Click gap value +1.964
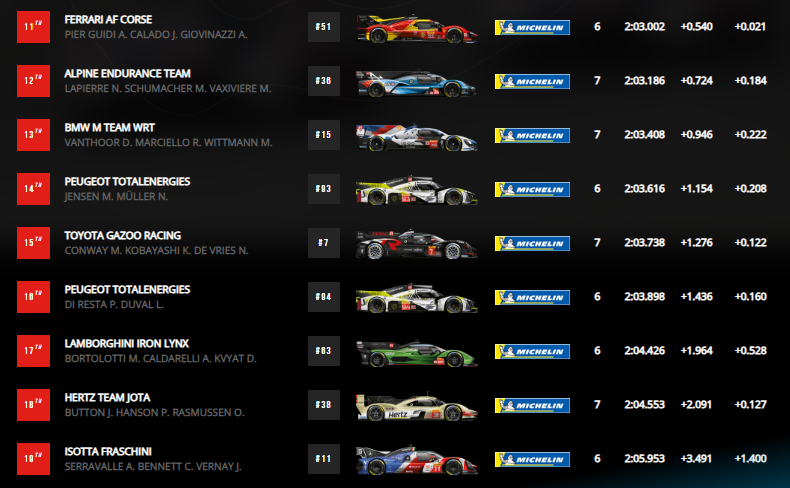 click(696, 351)
